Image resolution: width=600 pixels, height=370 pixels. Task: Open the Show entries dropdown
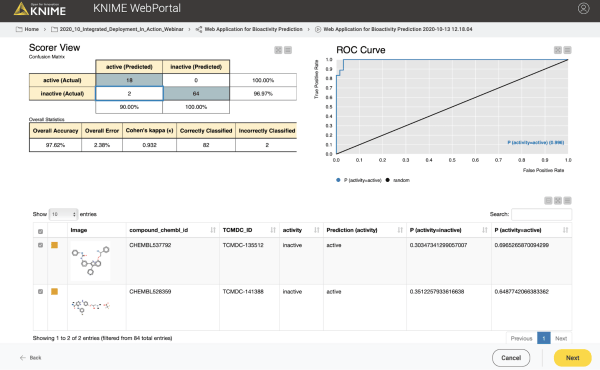63,214
